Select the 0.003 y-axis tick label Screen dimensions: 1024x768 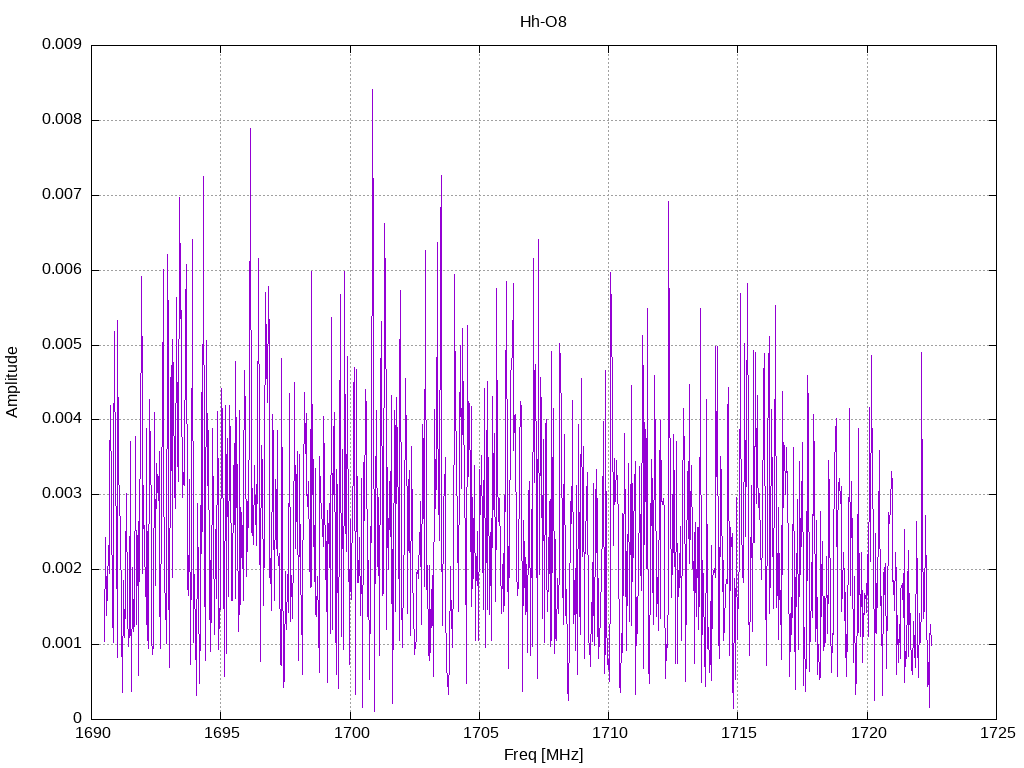[61, 494]
